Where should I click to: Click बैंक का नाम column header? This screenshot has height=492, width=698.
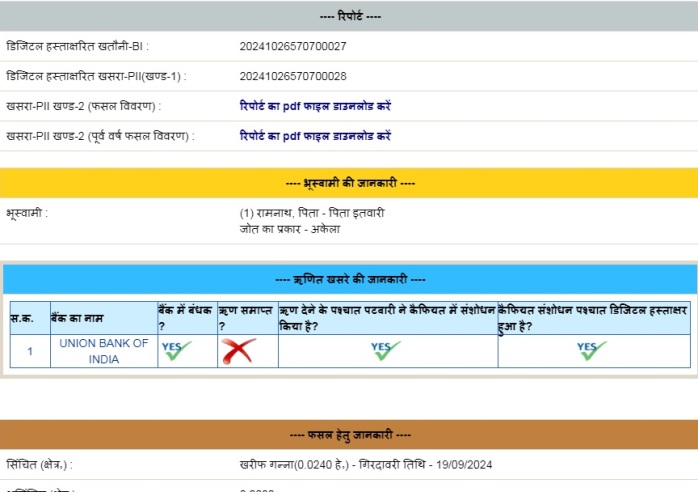coord(104,318)
